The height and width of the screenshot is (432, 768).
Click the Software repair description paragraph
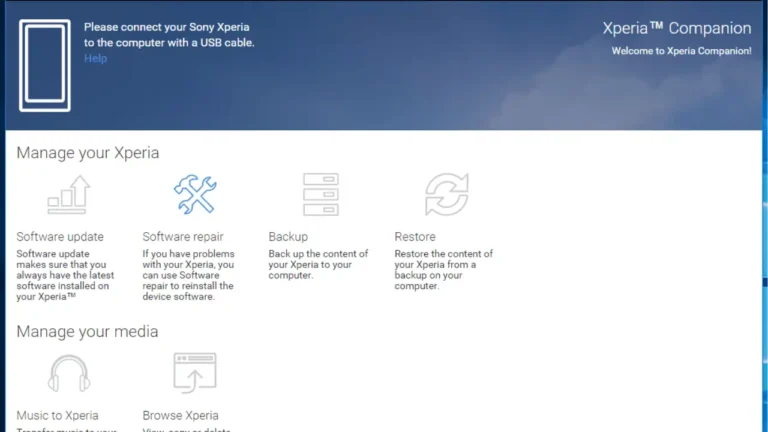[189, 275]
